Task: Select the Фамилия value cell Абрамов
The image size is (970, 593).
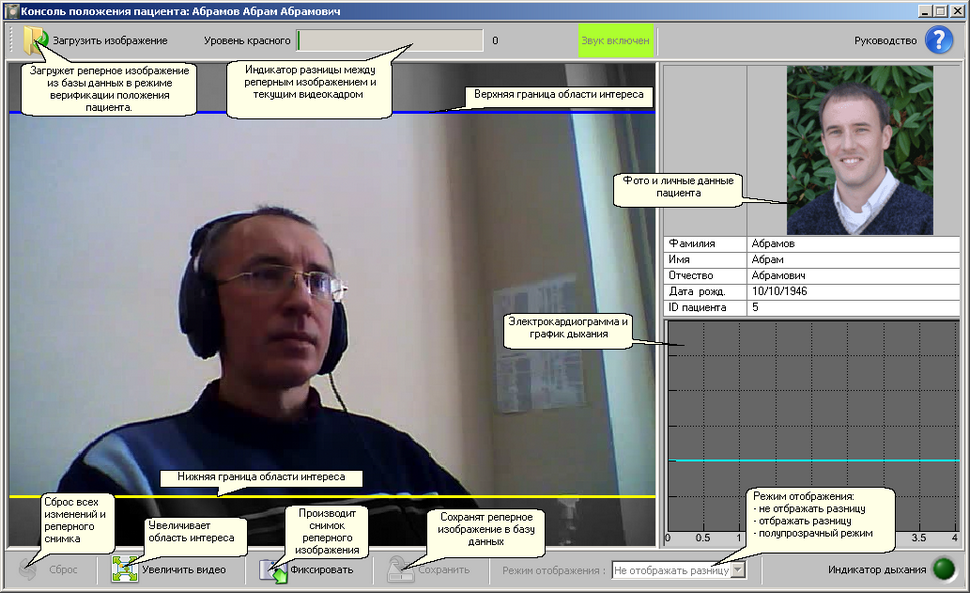Action: [x=853, y=243]
